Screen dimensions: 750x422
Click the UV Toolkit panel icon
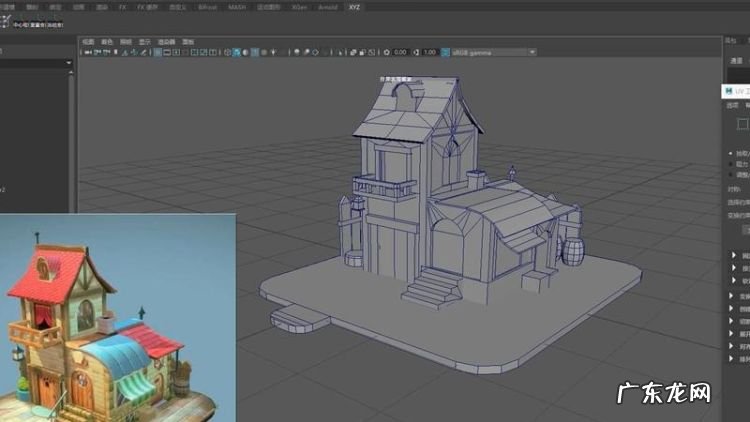pos(727,90)
